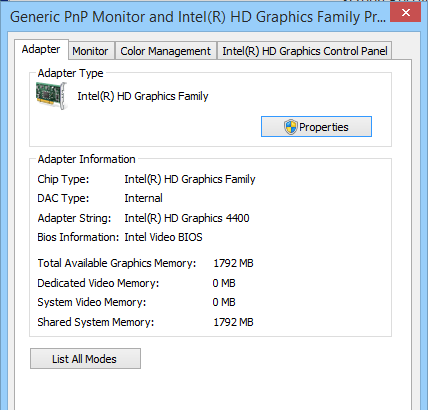Click the Shared System Memory label

coord(96,322)
